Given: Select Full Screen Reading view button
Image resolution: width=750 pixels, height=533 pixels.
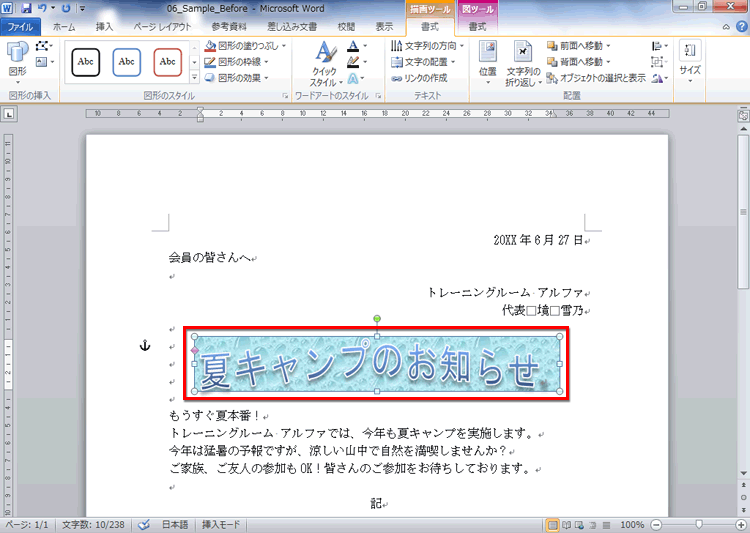Looking at the screenshot, I should coord(566,525).
